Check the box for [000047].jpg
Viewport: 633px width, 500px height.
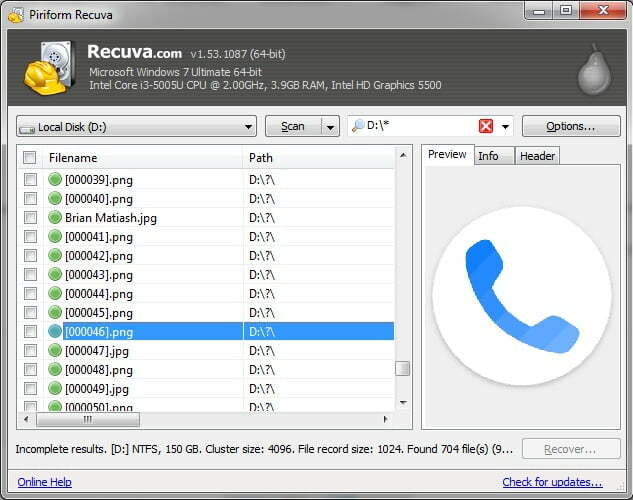click(30, 350)
